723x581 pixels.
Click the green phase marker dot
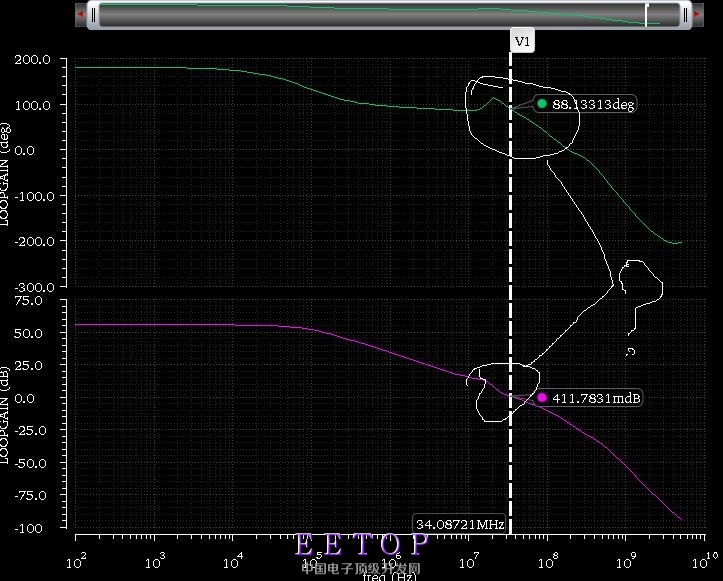click(542, 104)
